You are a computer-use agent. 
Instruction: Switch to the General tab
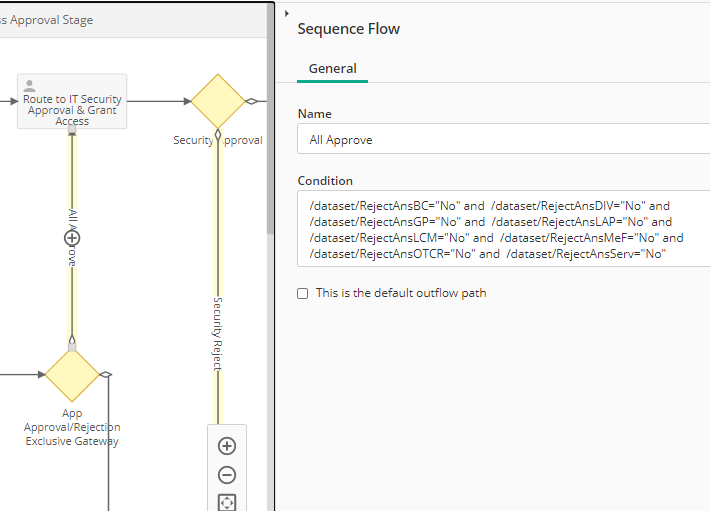click(x=332, y=69)
